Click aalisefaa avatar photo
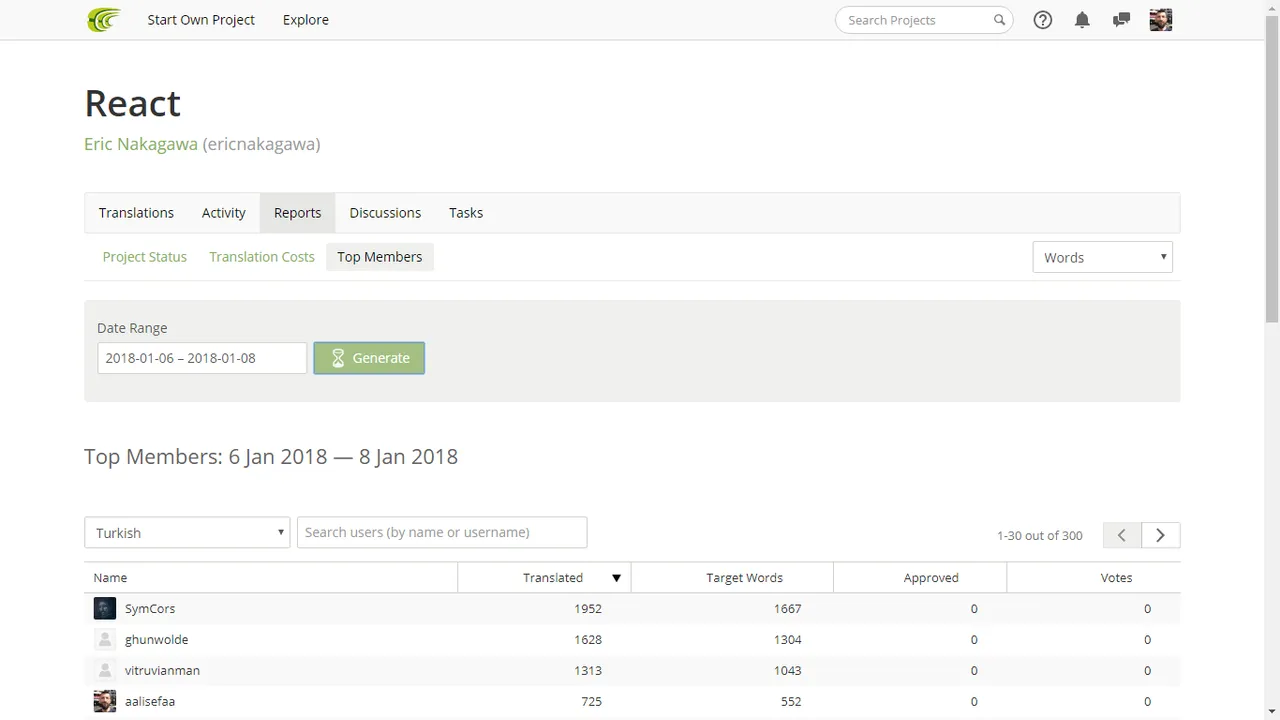1280x720 pixels. 105,701
